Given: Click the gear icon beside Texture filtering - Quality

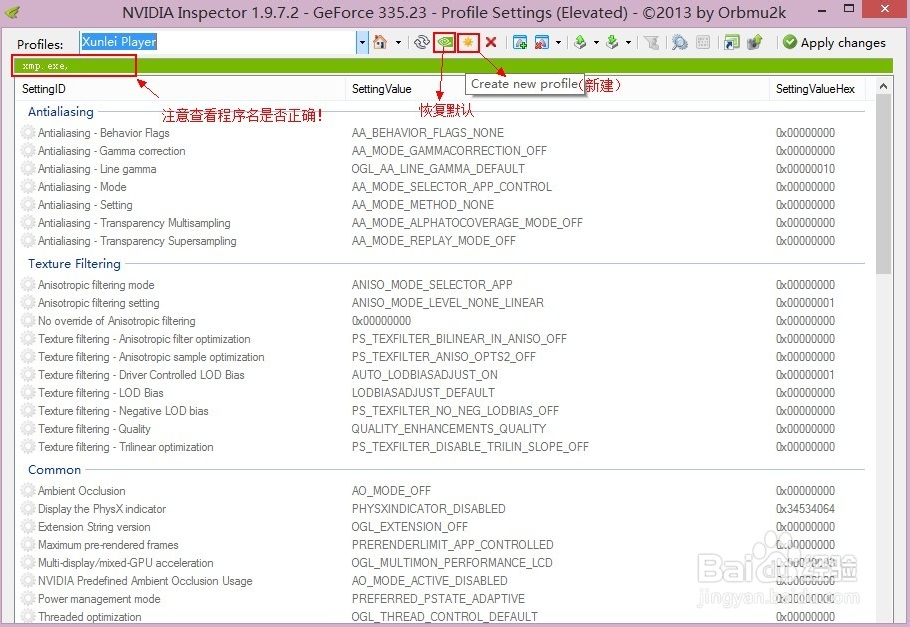Looking at the screenshot, I should tap(28, 428).
